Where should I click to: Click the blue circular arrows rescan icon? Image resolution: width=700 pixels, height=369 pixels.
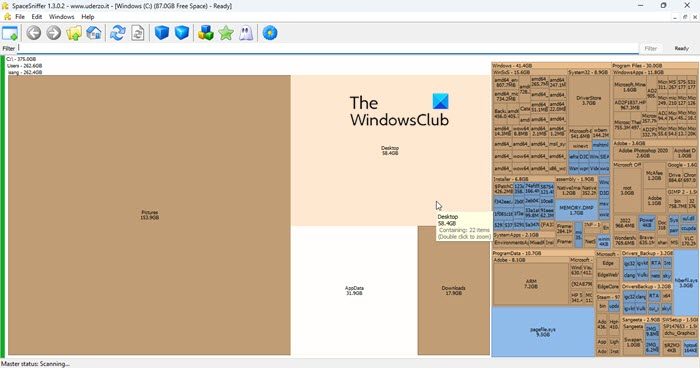point(118,33)
